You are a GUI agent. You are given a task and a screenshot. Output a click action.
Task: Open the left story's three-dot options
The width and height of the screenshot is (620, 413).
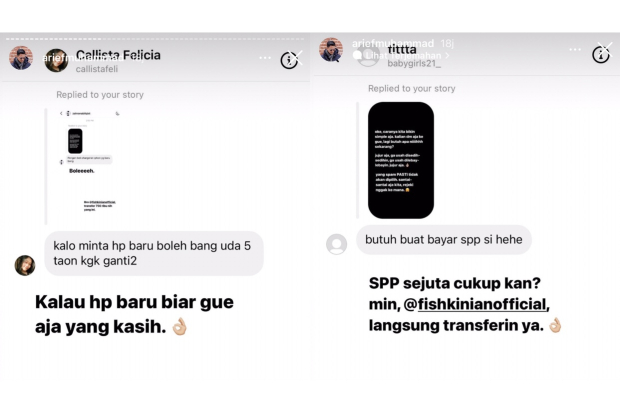[265, 58]
